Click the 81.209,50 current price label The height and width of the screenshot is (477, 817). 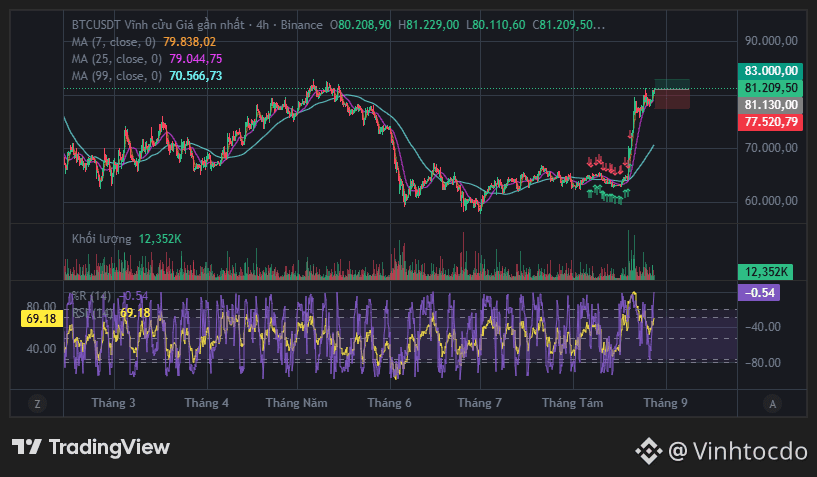click(x=770, y=88)
